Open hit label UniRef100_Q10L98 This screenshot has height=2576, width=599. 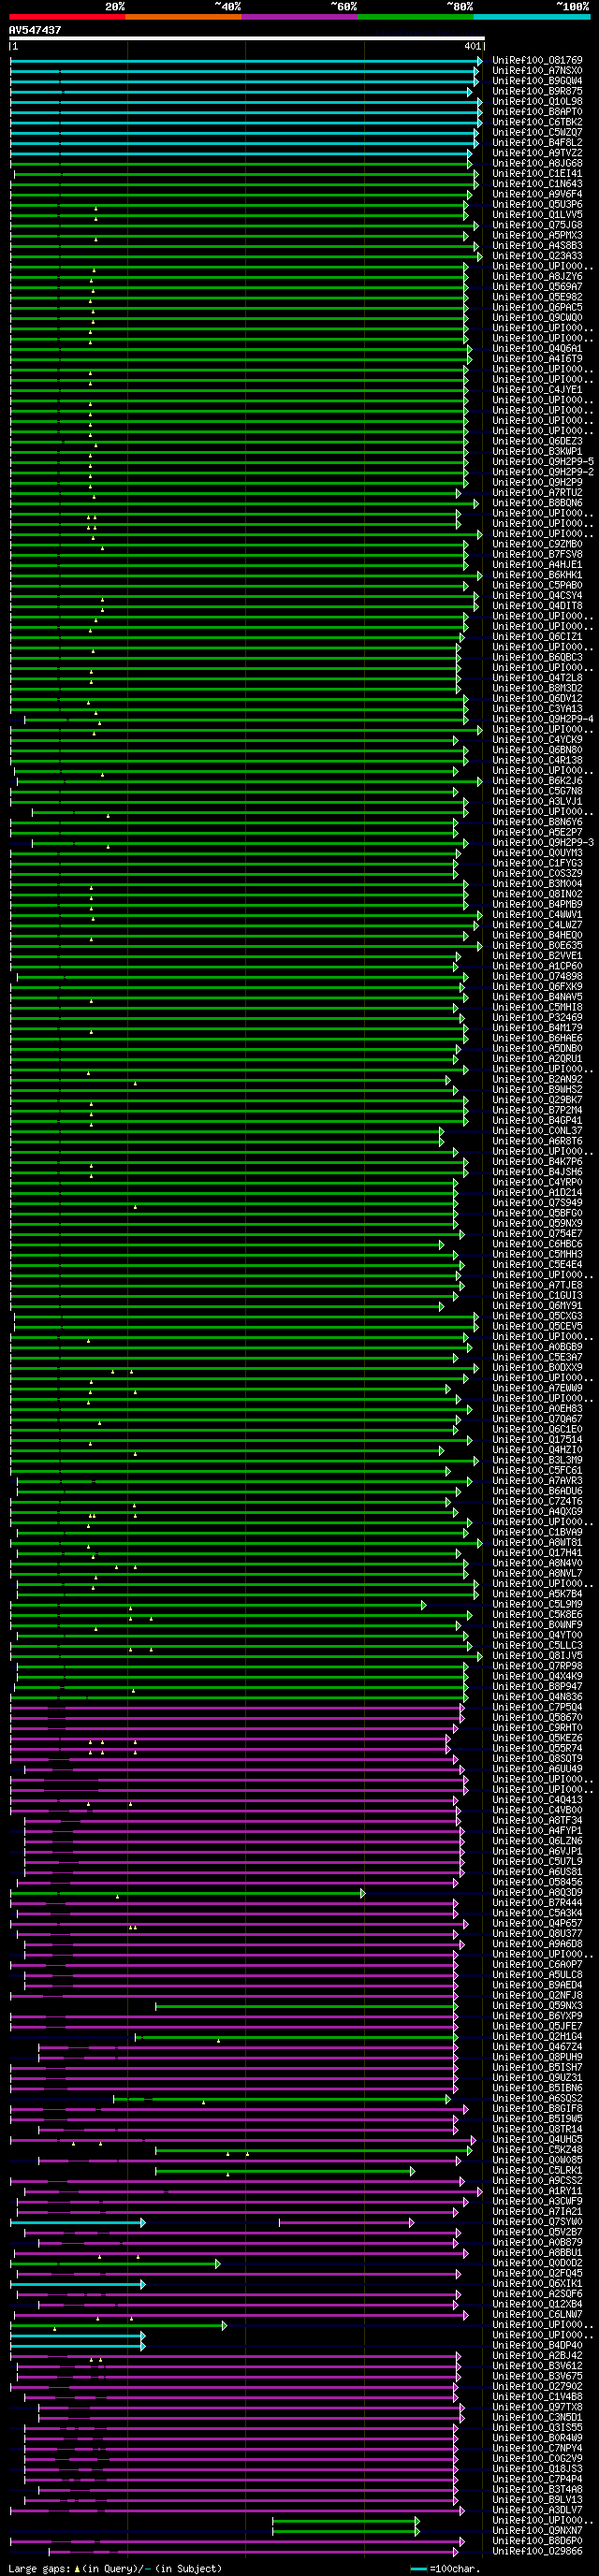pos(537,102)
